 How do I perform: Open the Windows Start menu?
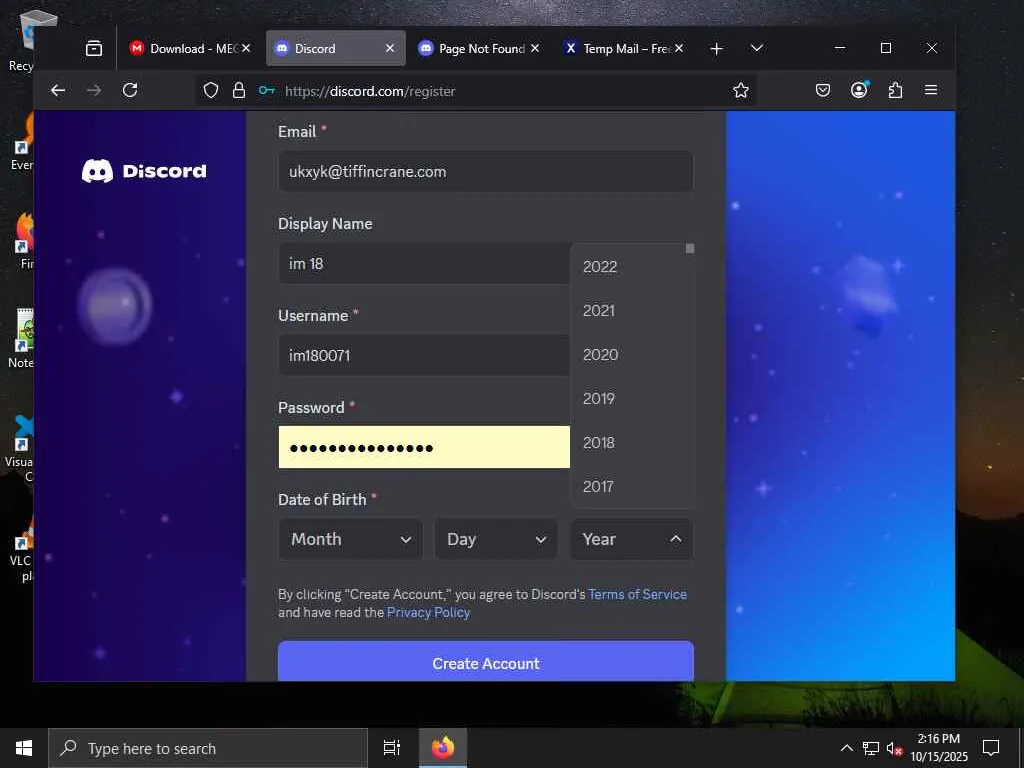coord(24,748)
